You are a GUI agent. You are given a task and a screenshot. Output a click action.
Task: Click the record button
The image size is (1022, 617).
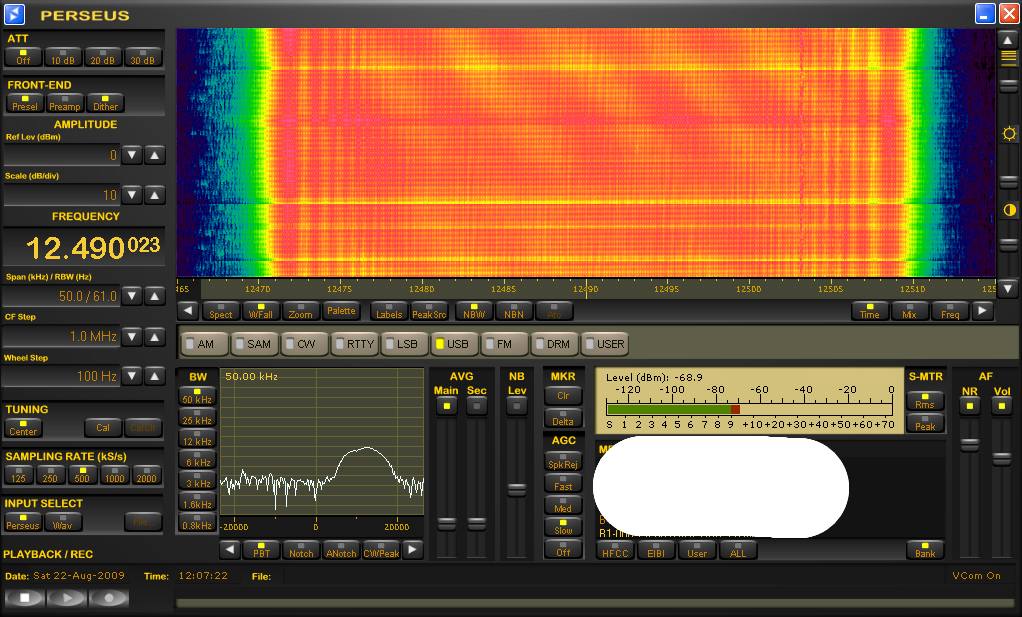tap(109, 597)
